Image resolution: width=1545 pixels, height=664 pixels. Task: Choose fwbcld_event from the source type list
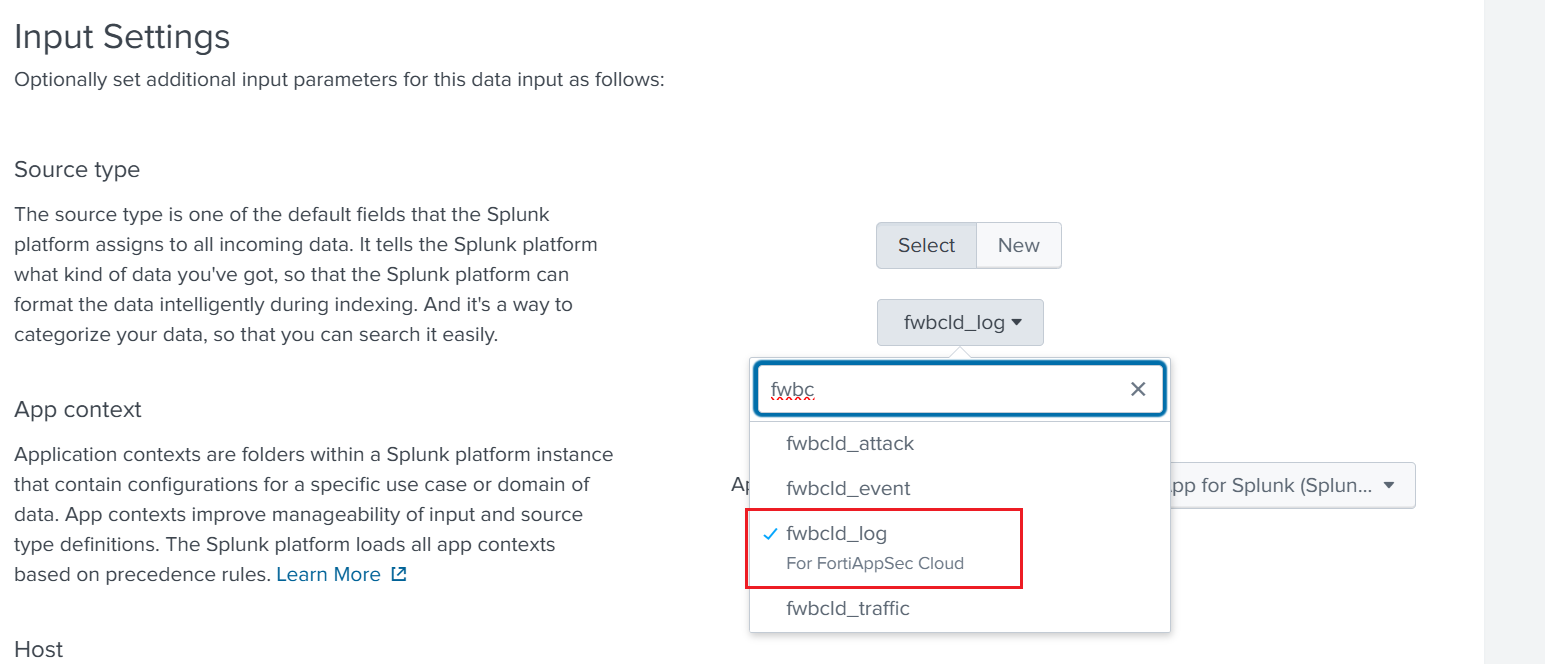pos(848,488)
